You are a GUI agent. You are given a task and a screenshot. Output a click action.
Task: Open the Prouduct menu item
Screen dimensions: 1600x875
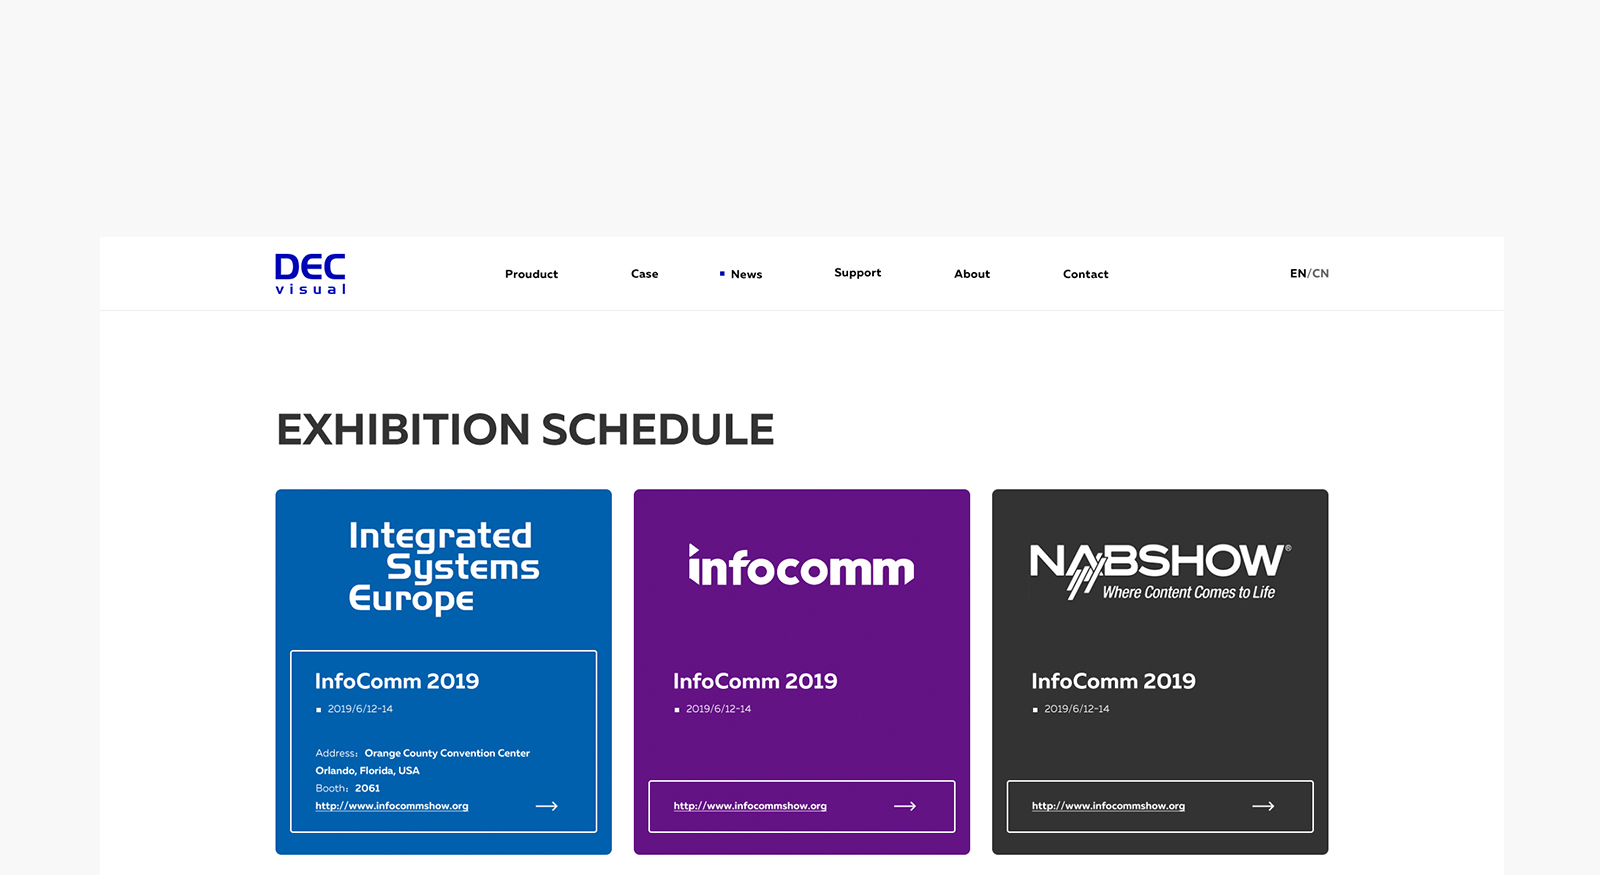point(531,274)
